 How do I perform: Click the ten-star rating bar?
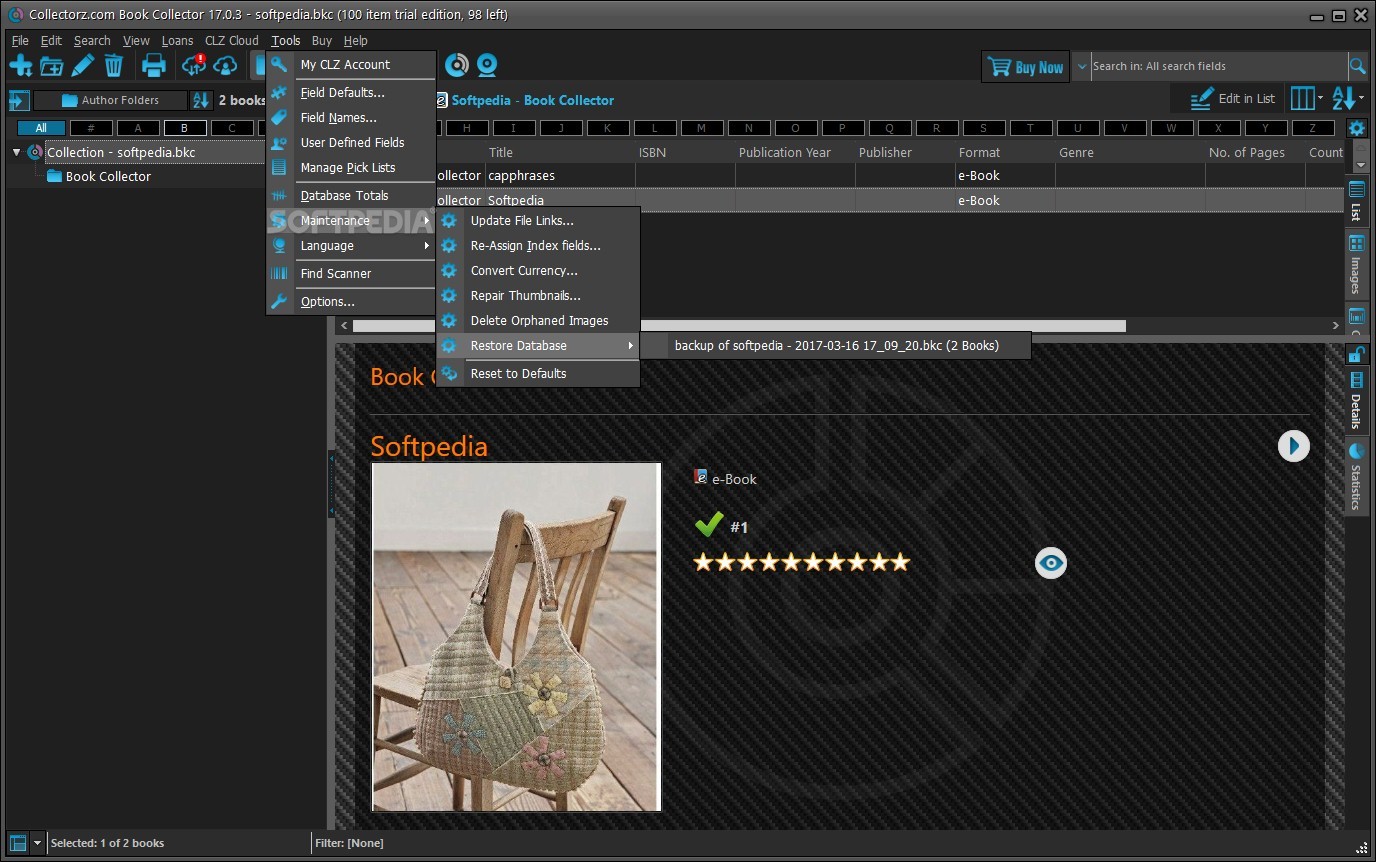[802, 562]
